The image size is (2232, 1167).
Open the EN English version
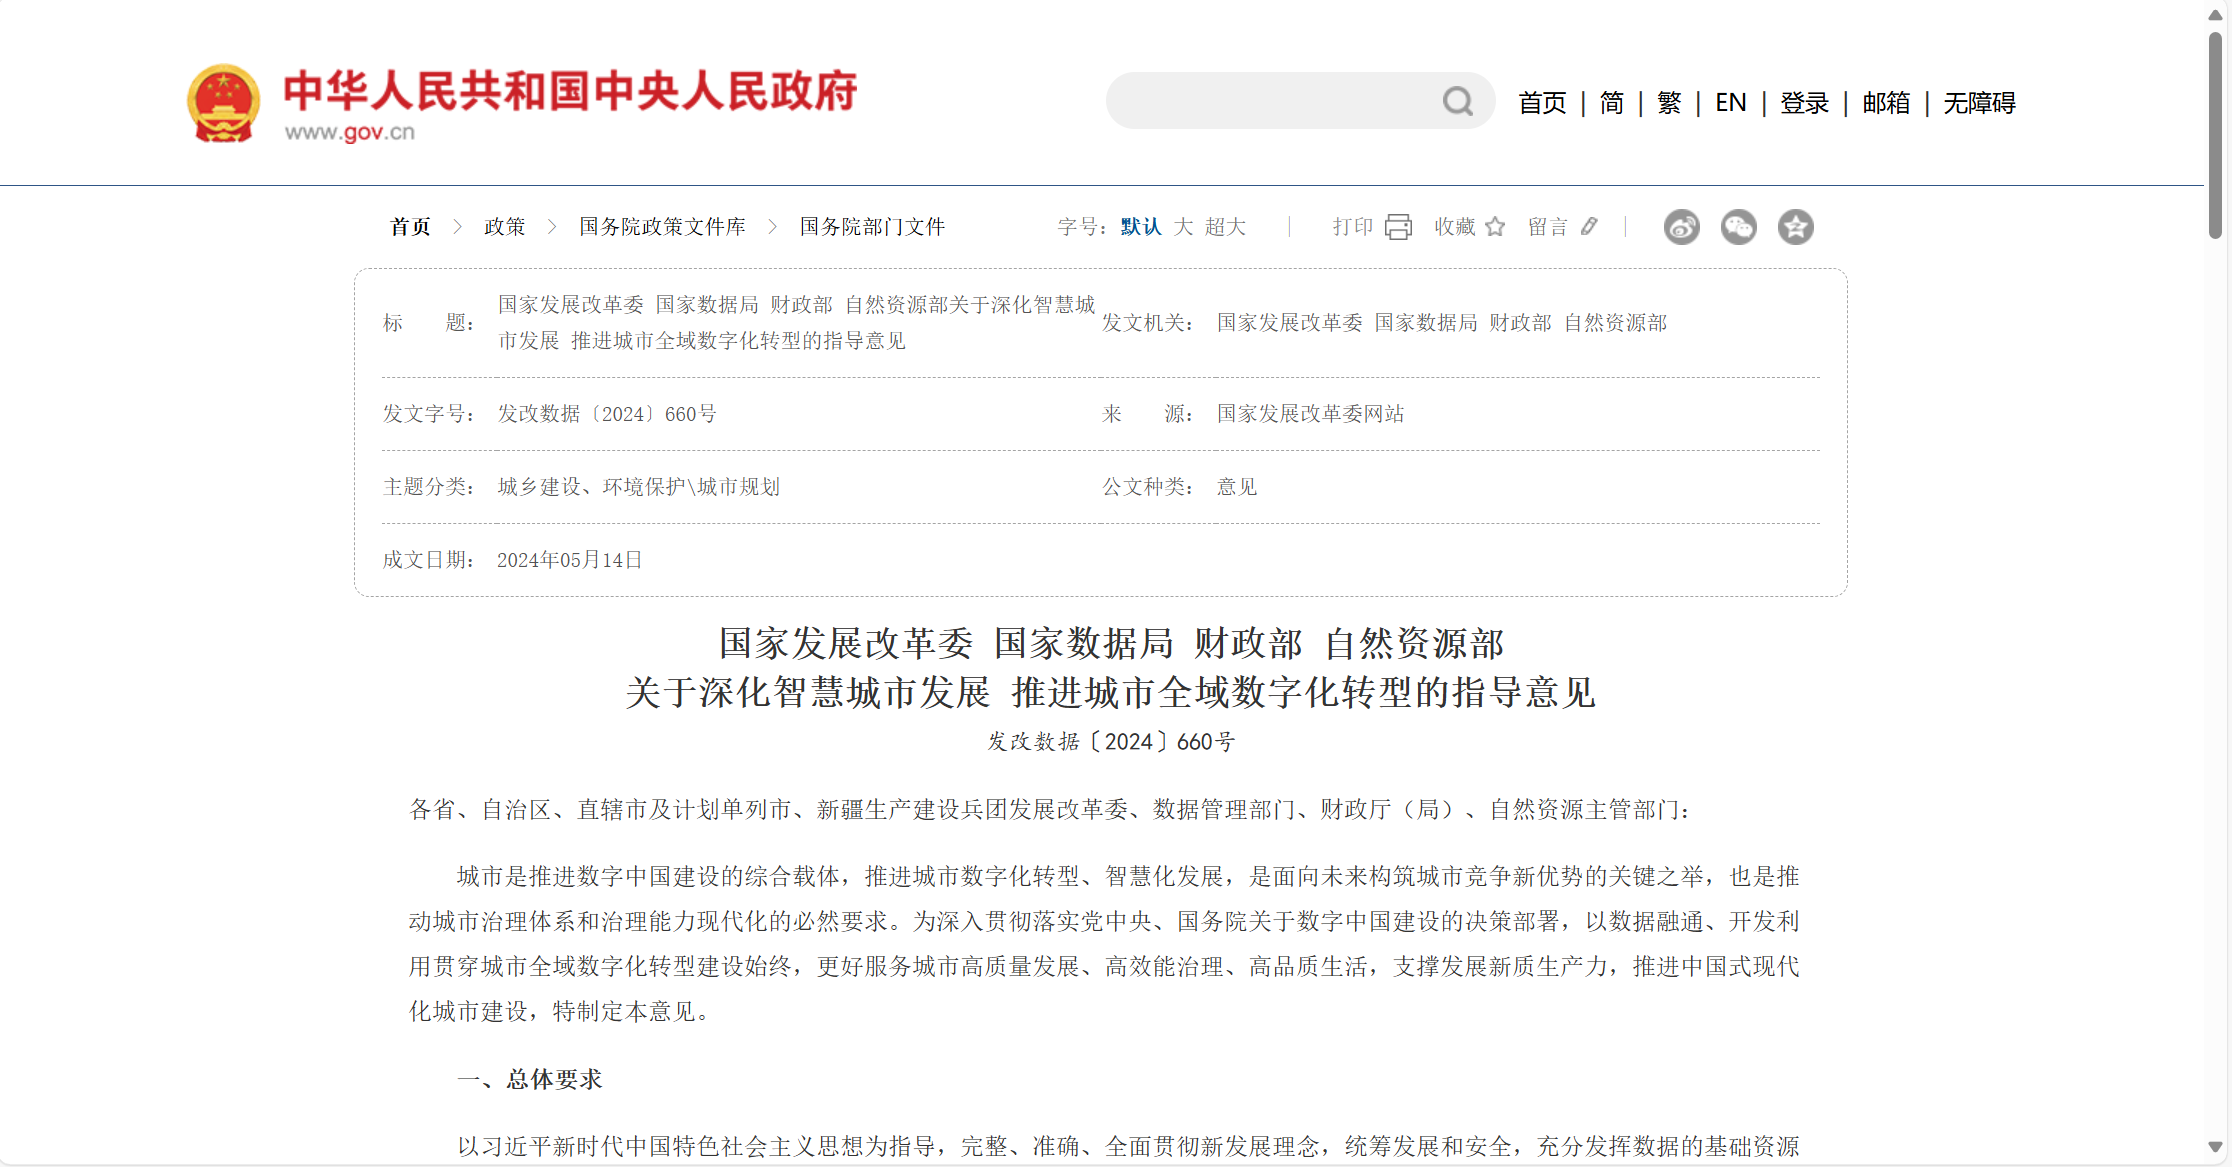(x=1730, y=103)
